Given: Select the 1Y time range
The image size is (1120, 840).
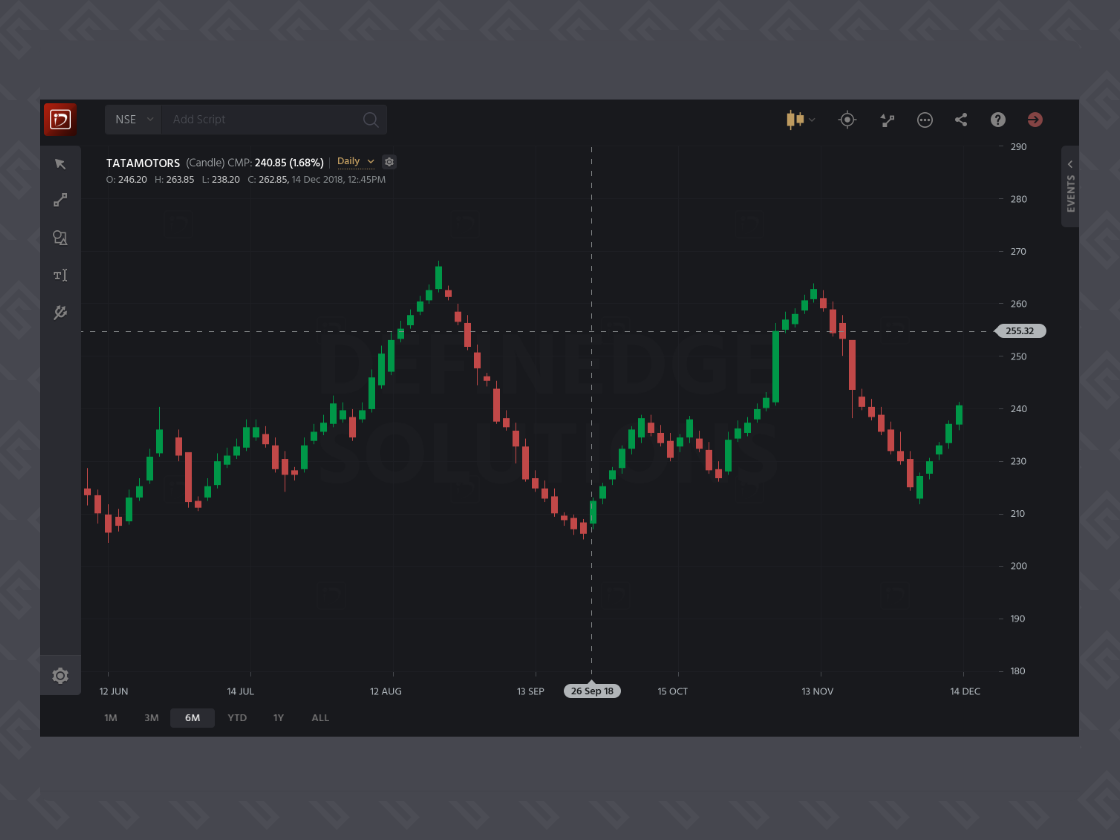Looking at the screenshot, I should [279, 718].
